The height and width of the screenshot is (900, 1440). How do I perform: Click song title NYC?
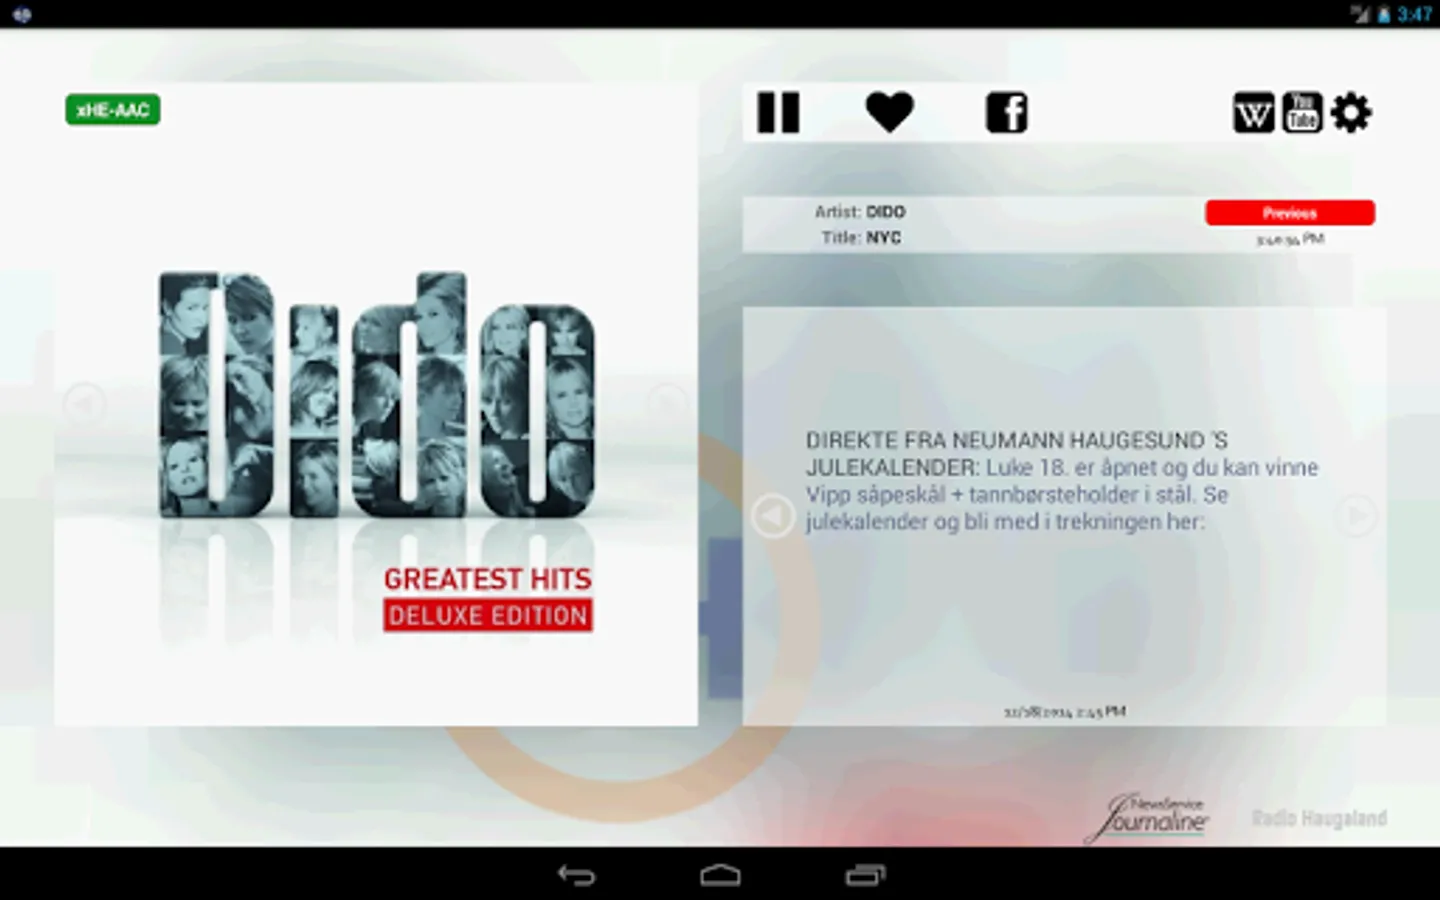point(883,238)
